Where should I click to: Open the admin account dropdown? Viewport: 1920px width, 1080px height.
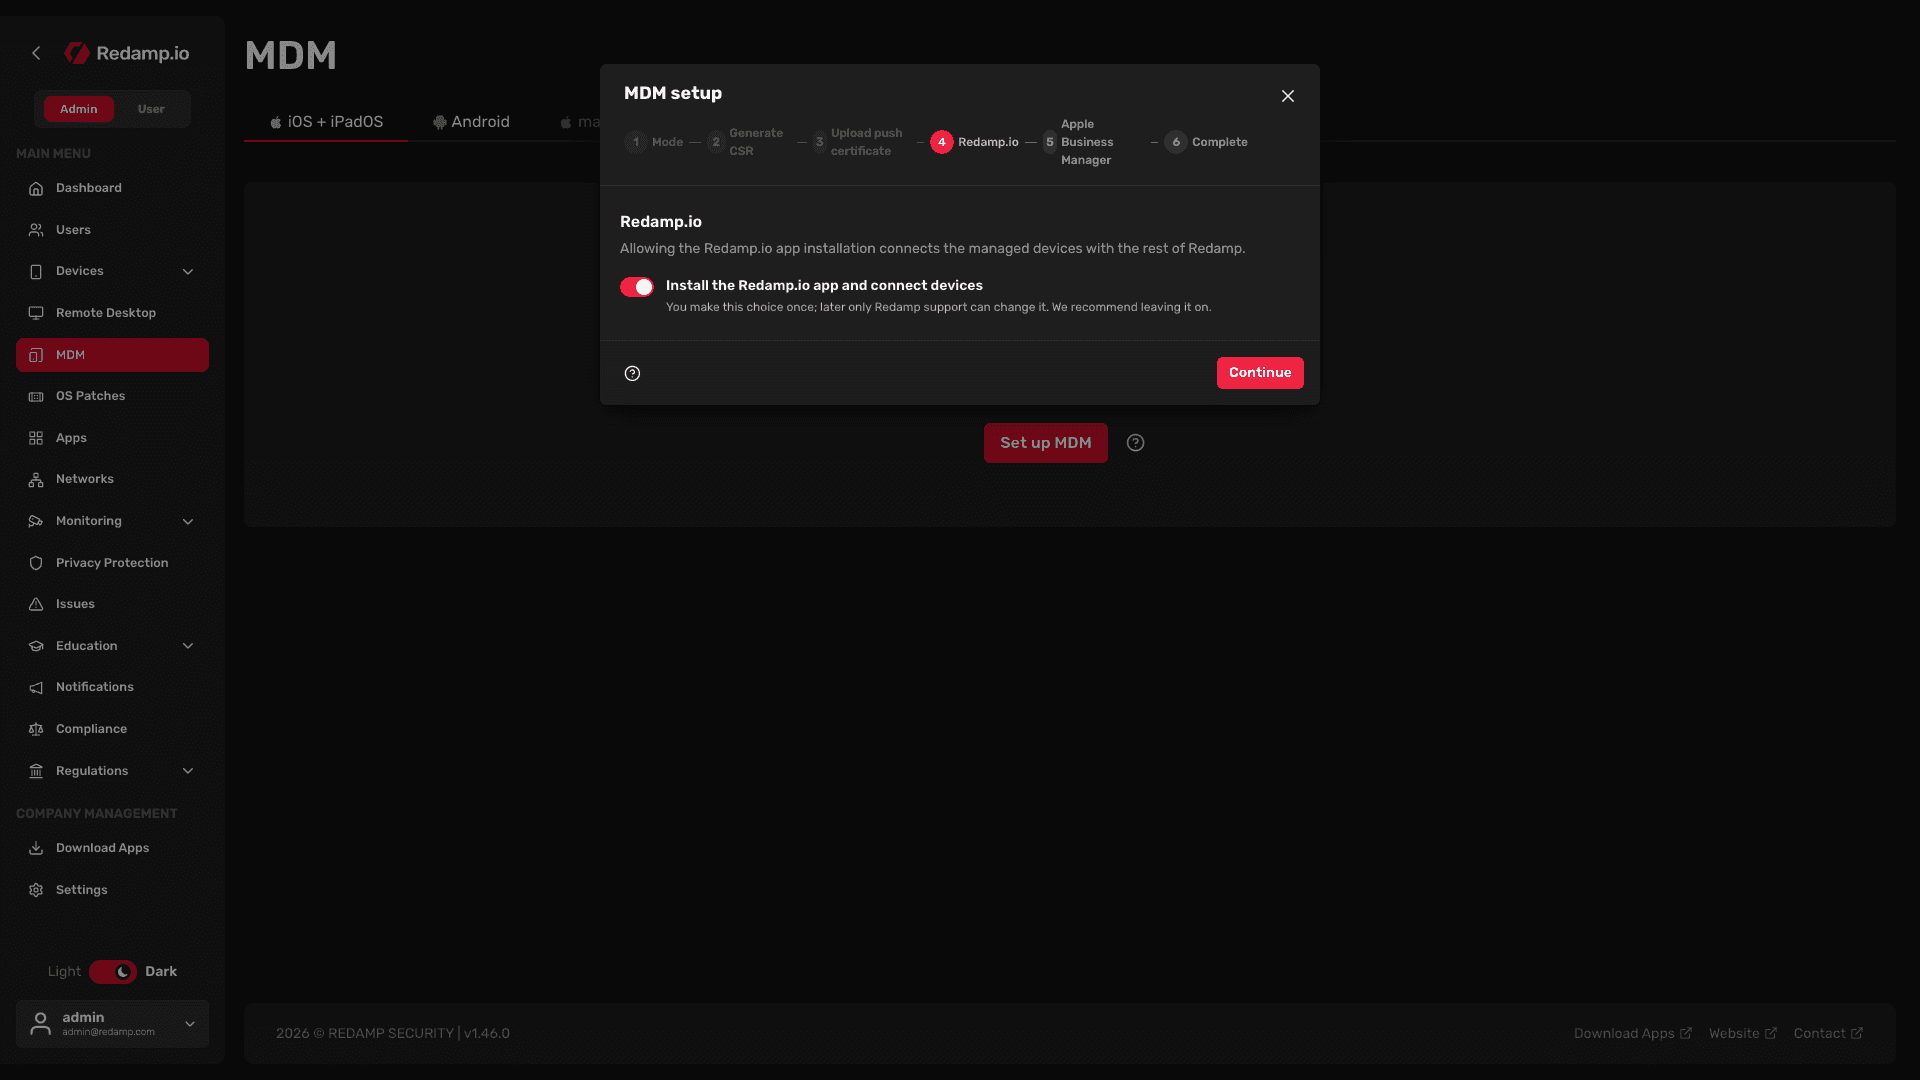click(112, 1024)
